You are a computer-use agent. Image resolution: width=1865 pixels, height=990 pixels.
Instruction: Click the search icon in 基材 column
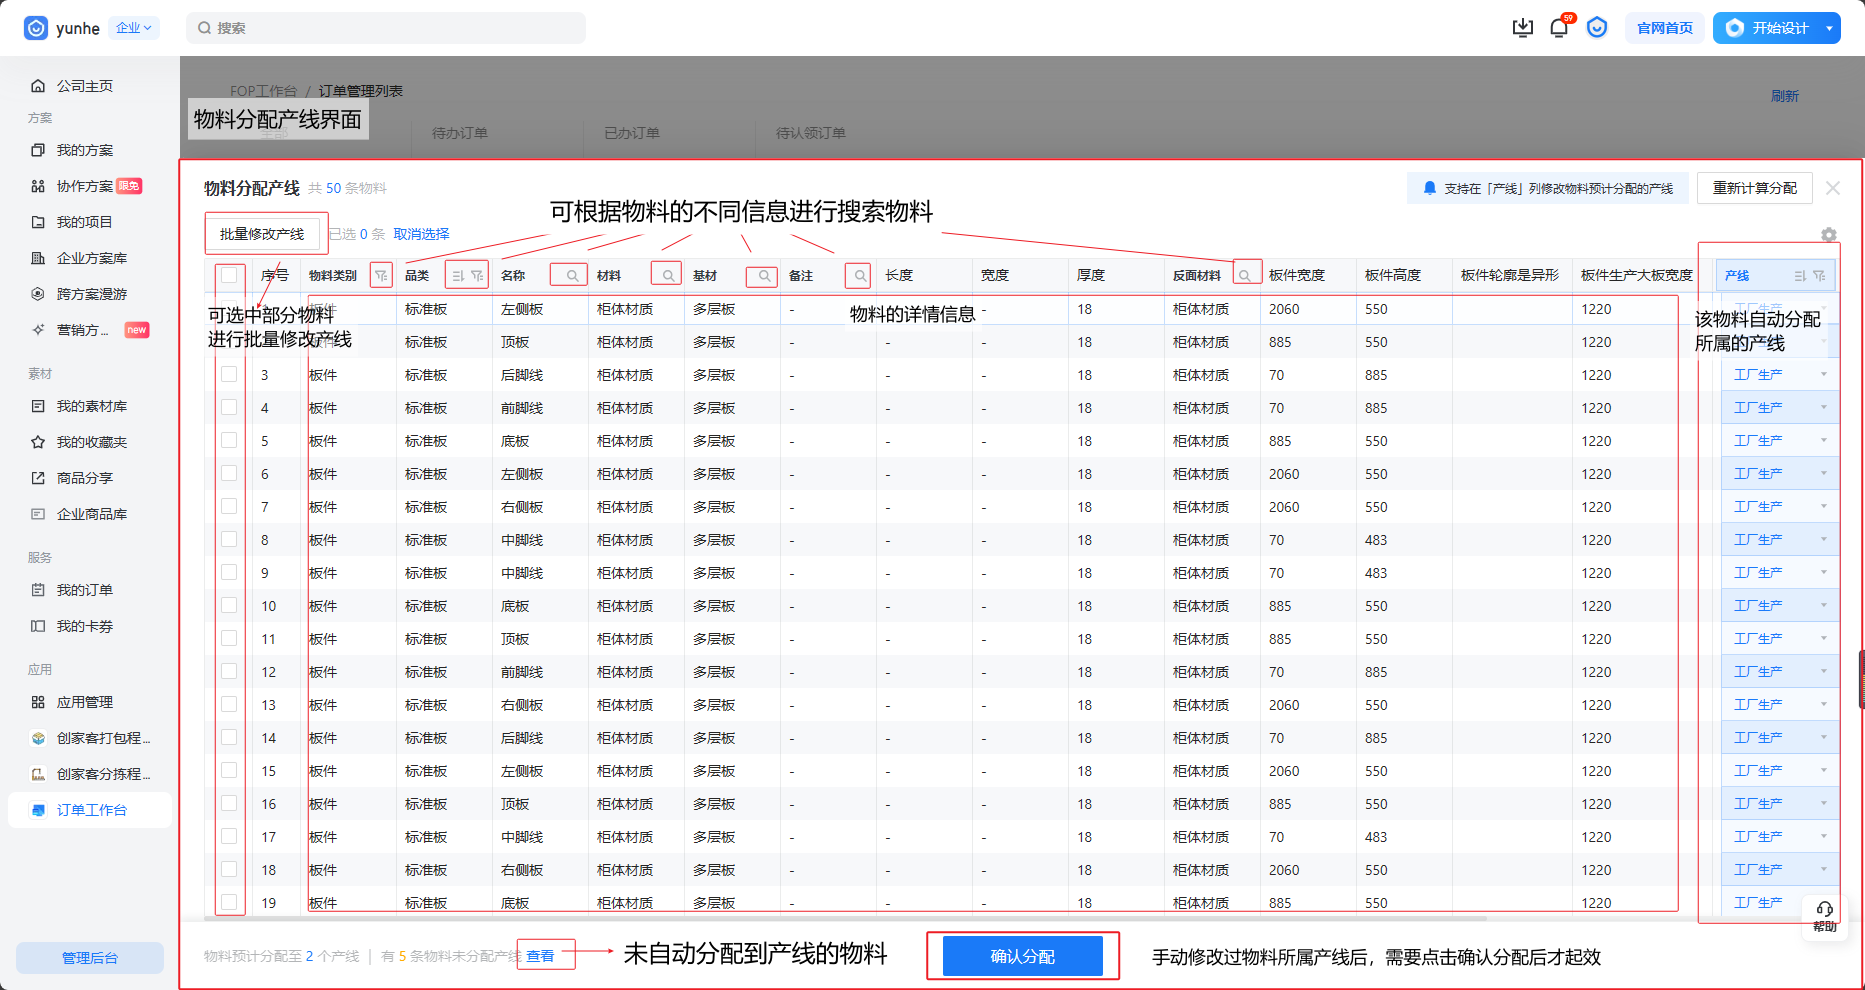(x=763, y=275)
